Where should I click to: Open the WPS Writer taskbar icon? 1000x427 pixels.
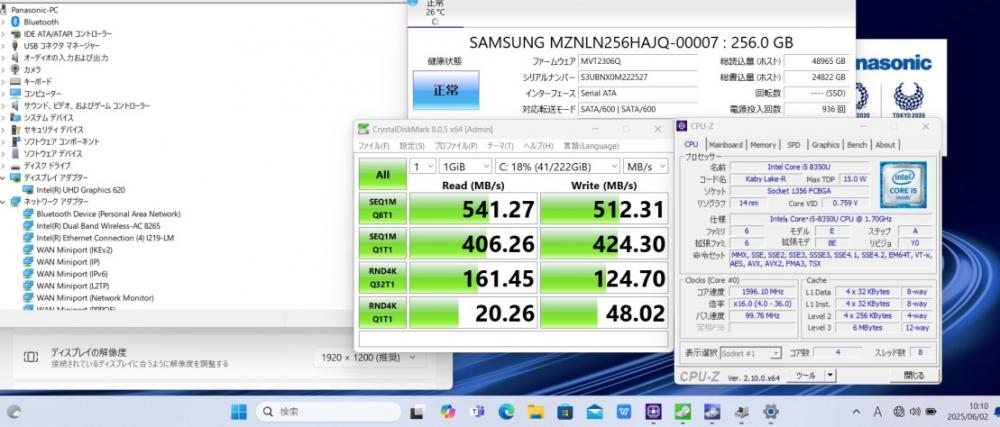point(624,412)
